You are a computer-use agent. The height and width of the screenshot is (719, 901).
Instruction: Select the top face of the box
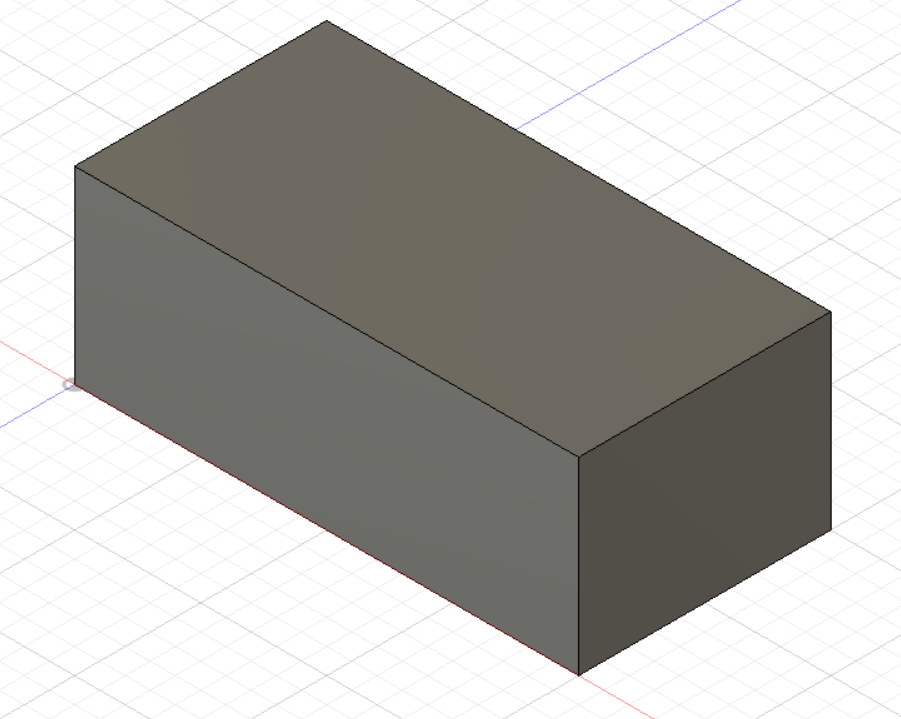click(453, 239)
